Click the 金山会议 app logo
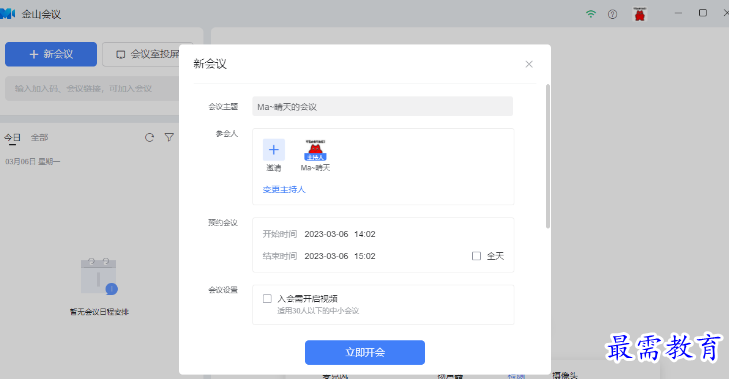 pos(7,14)
